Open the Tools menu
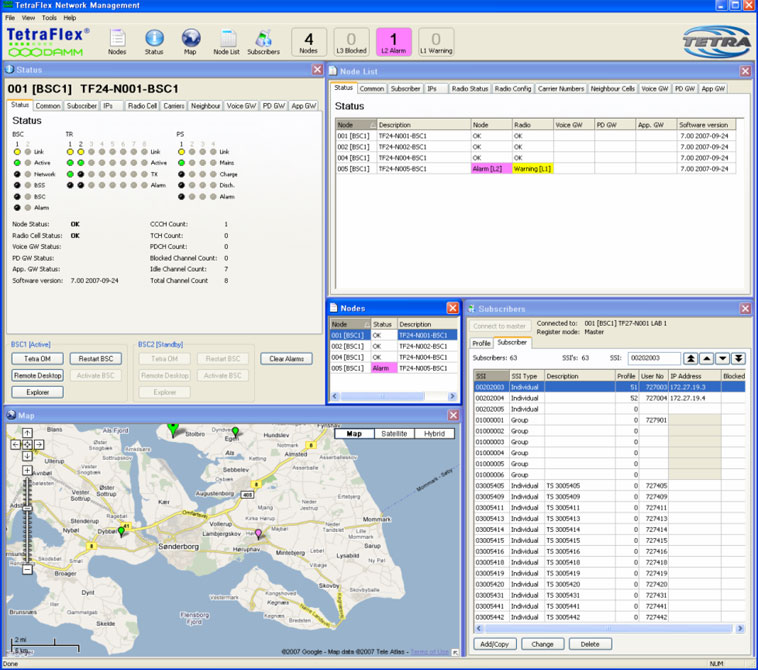This screenshot has height=670, width=758. pyautogui.click(x=49, y=18)
